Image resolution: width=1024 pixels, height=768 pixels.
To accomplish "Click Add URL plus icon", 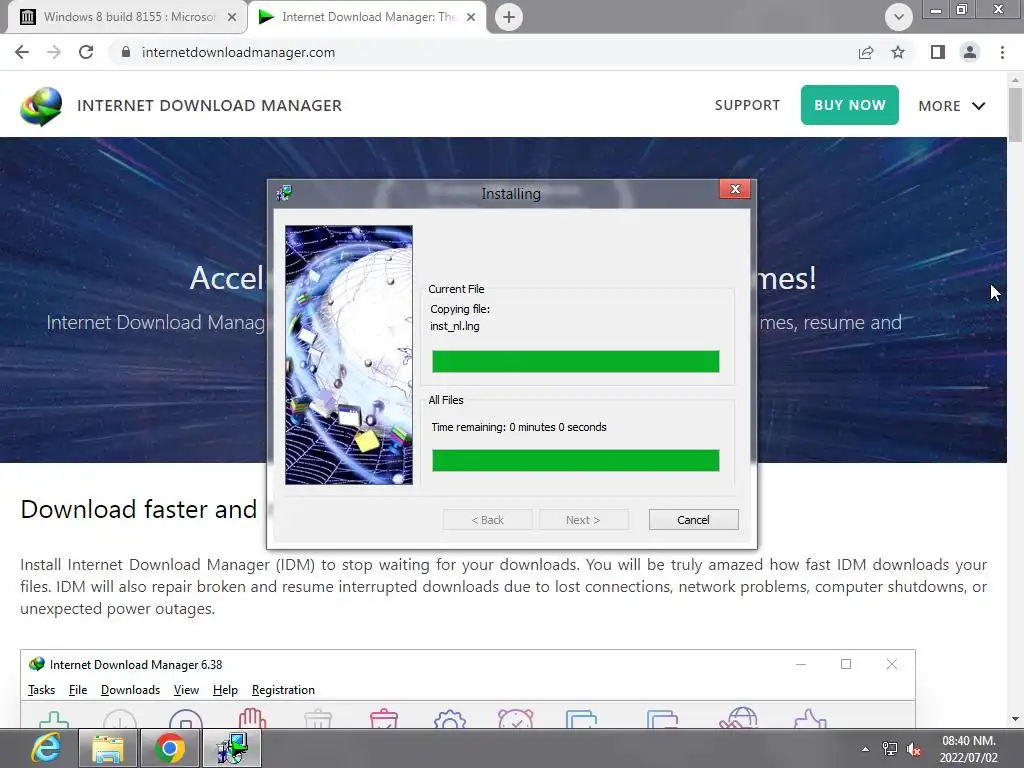I will pos(54,718).
